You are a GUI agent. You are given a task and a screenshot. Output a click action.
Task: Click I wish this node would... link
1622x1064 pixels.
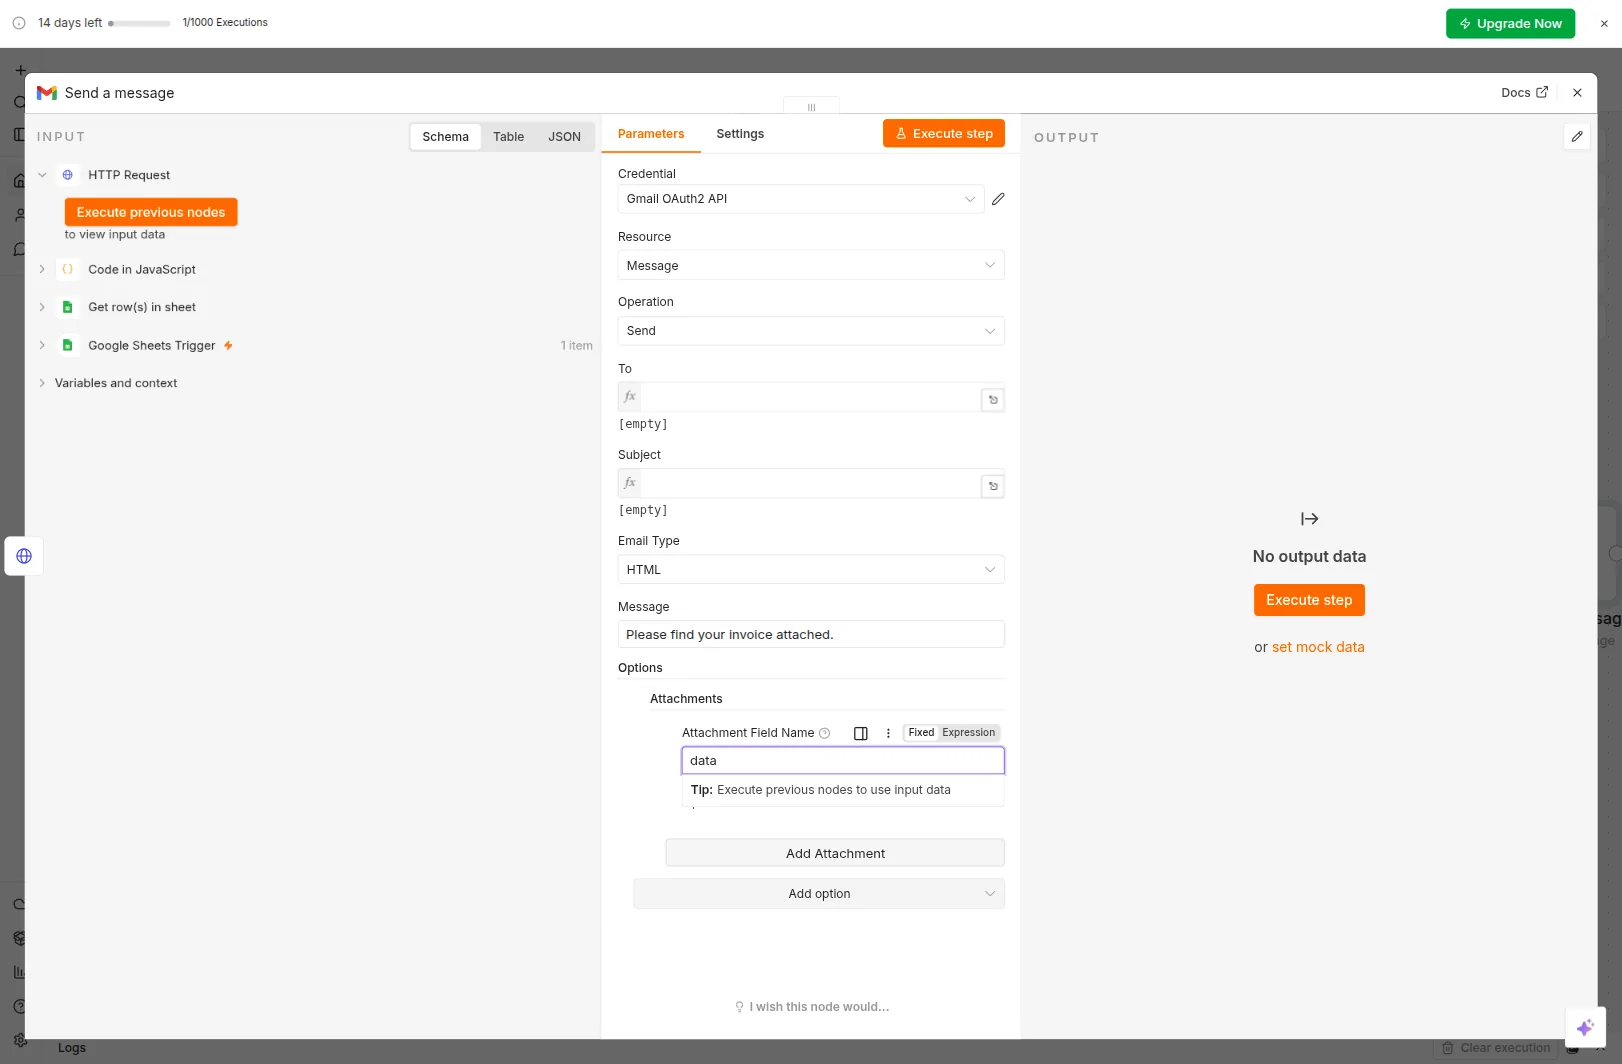point(812,1007)
